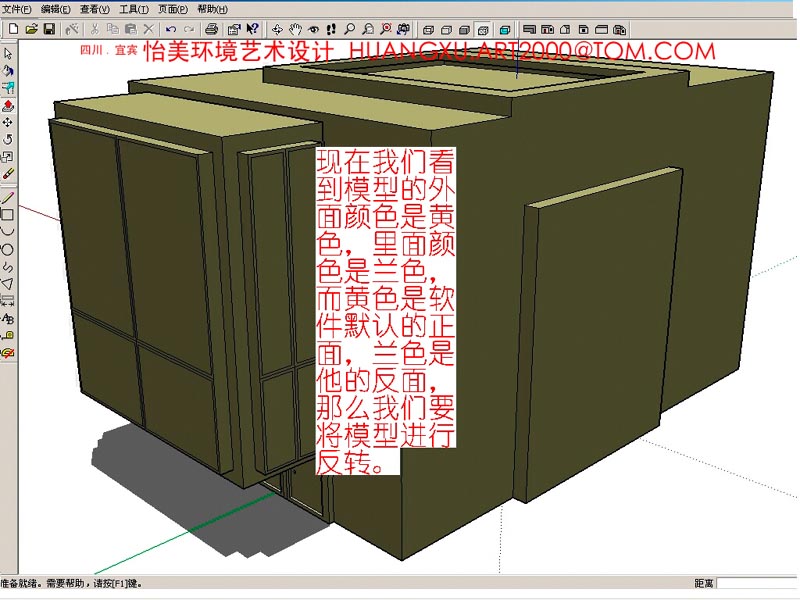The image size is (800, 600).
Task: Click the Zoom Extents icon
Action: [x=386, y=29]
